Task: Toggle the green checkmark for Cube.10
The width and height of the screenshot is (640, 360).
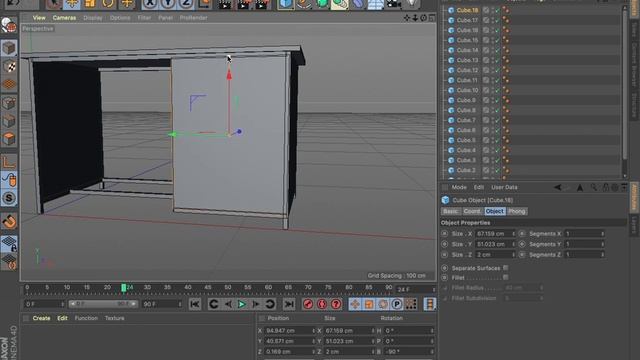Action: [x=497, y=90]
